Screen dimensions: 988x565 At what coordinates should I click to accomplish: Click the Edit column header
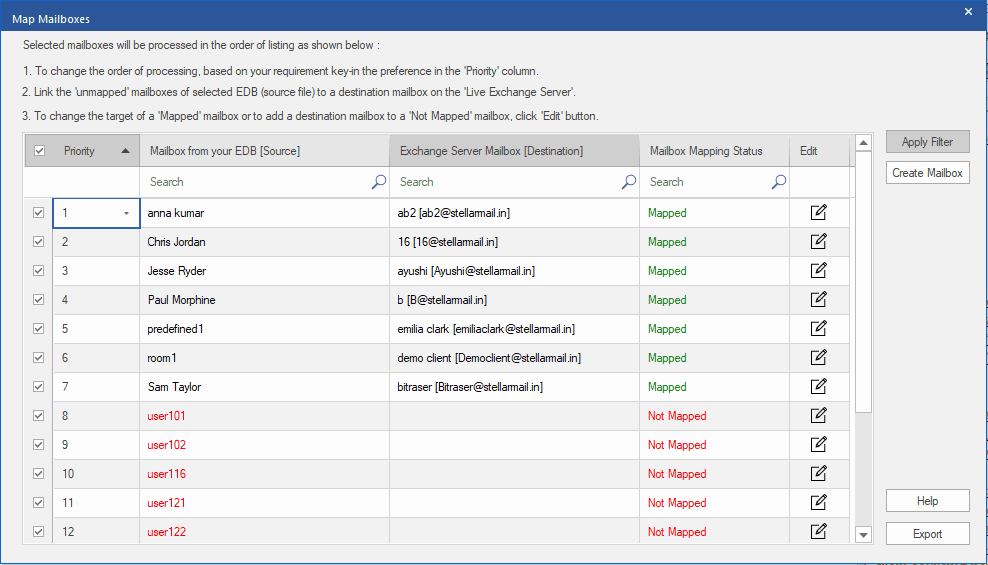pos(819,151)
